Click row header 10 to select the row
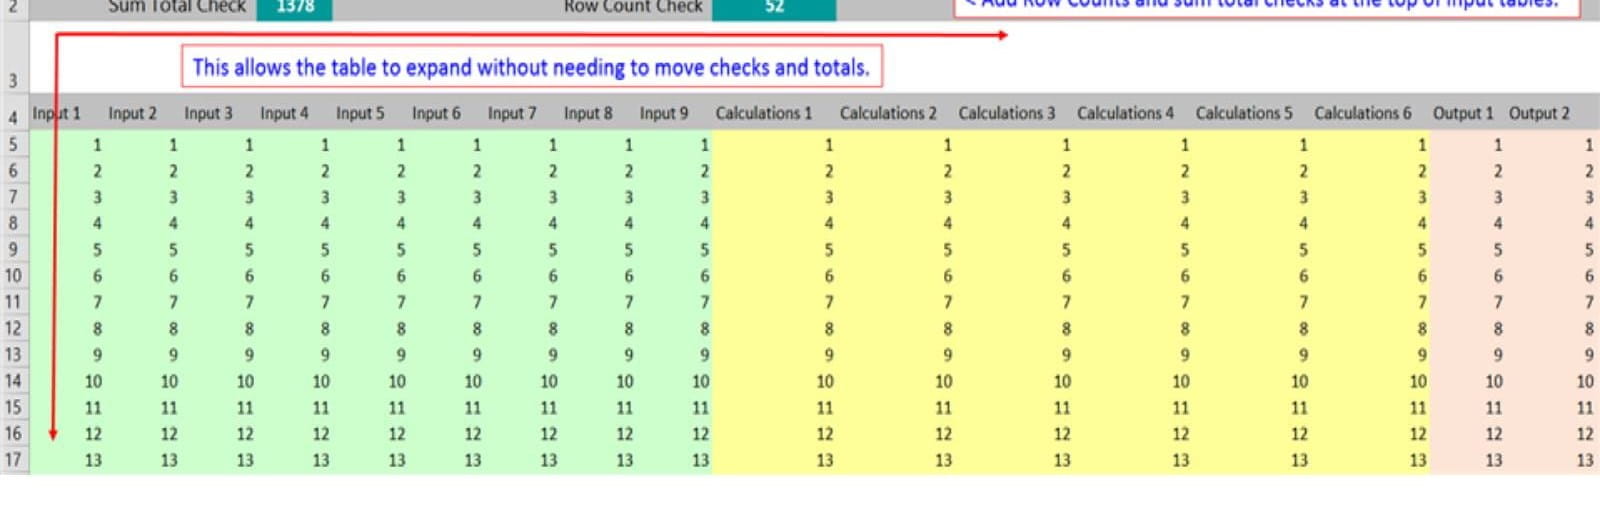 [13, 276]
